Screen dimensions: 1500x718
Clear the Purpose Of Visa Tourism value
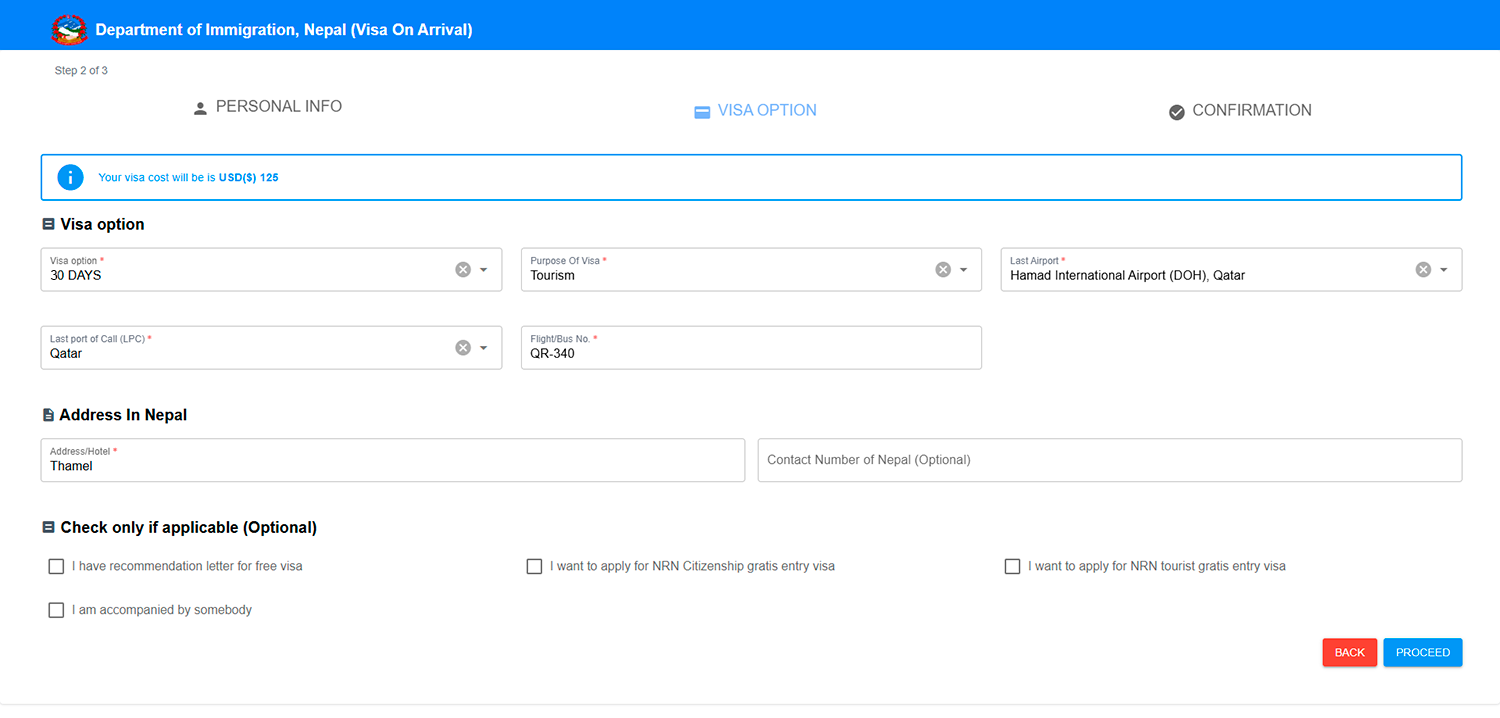[x=943, y=269]
